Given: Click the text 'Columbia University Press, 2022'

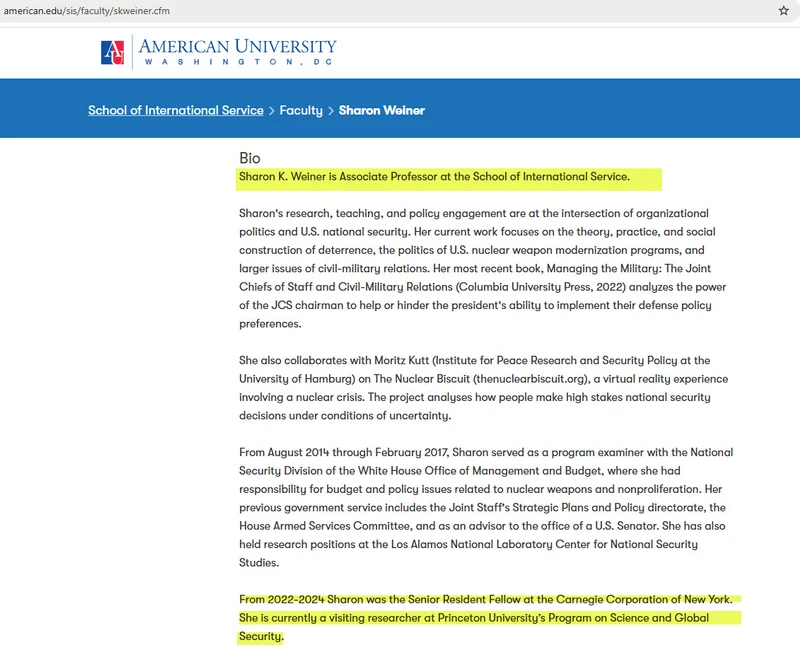Looking at the screenshot, I should click(542, 287).
